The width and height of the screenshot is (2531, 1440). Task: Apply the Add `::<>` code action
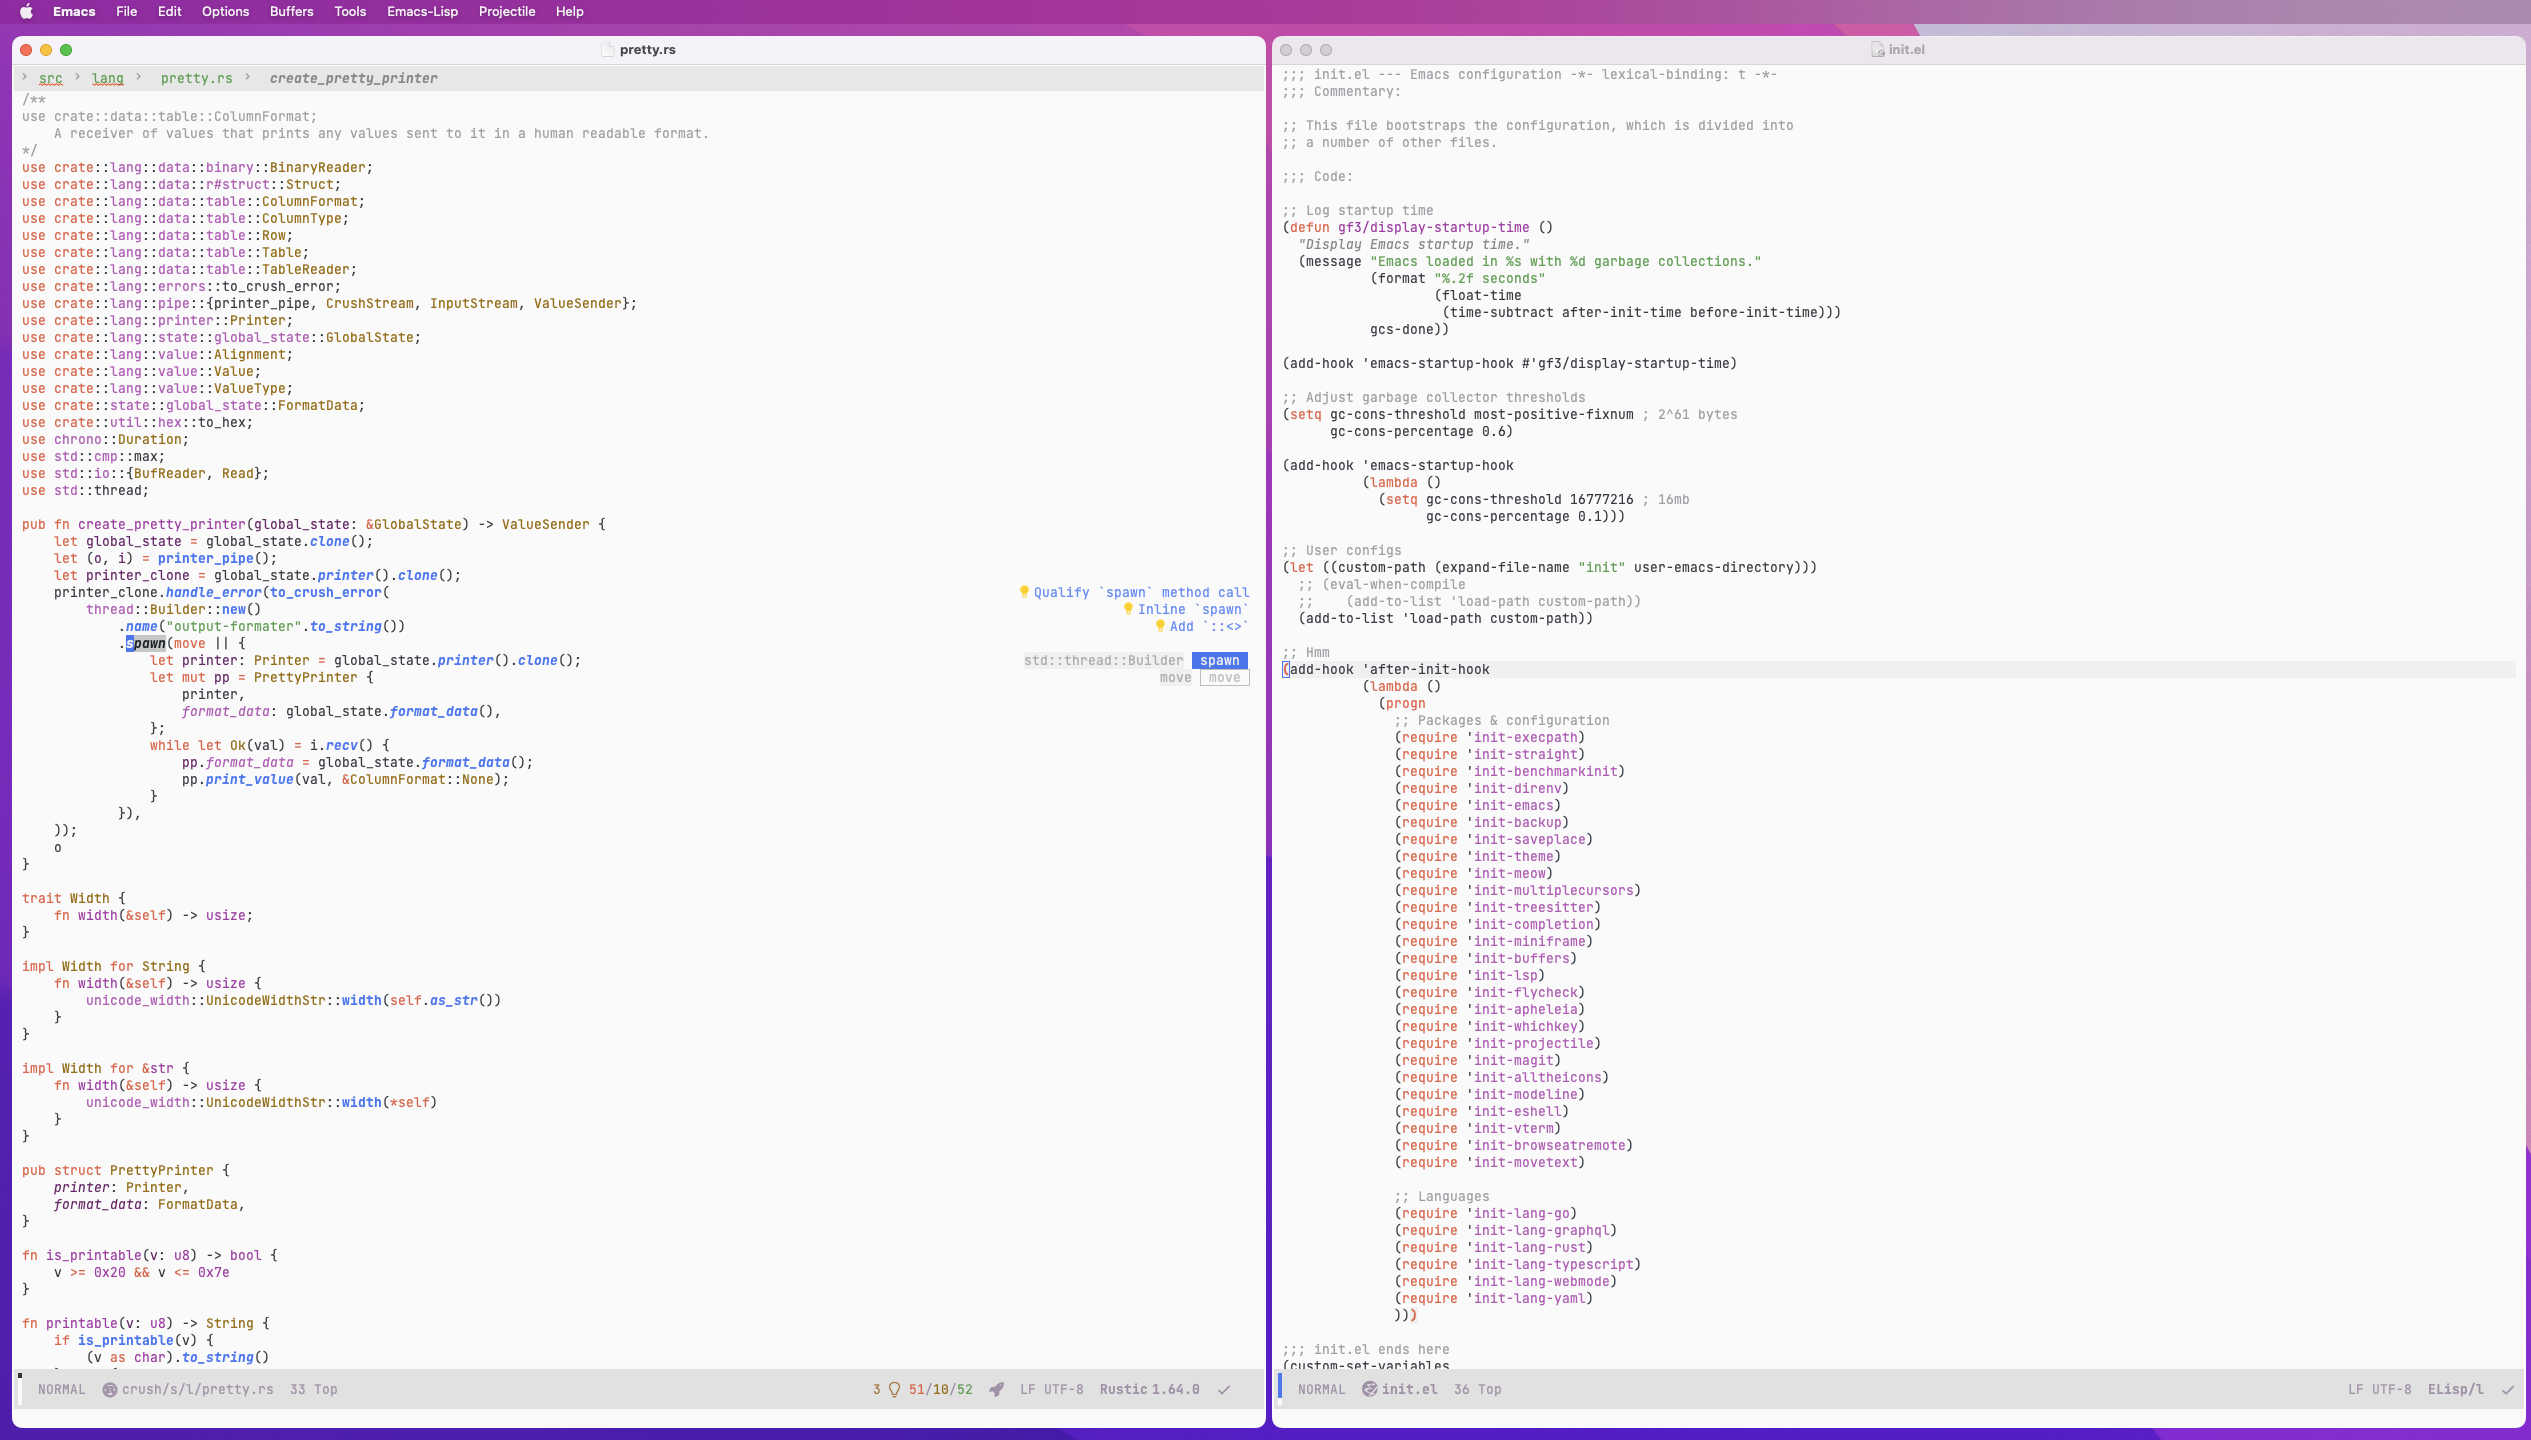(x=1209, y=627)
